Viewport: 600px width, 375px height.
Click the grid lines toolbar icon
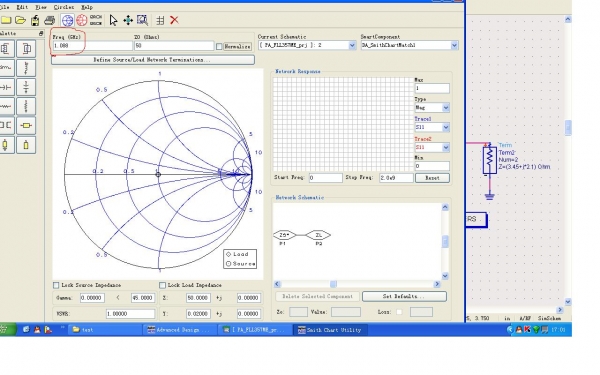(160, 20)
